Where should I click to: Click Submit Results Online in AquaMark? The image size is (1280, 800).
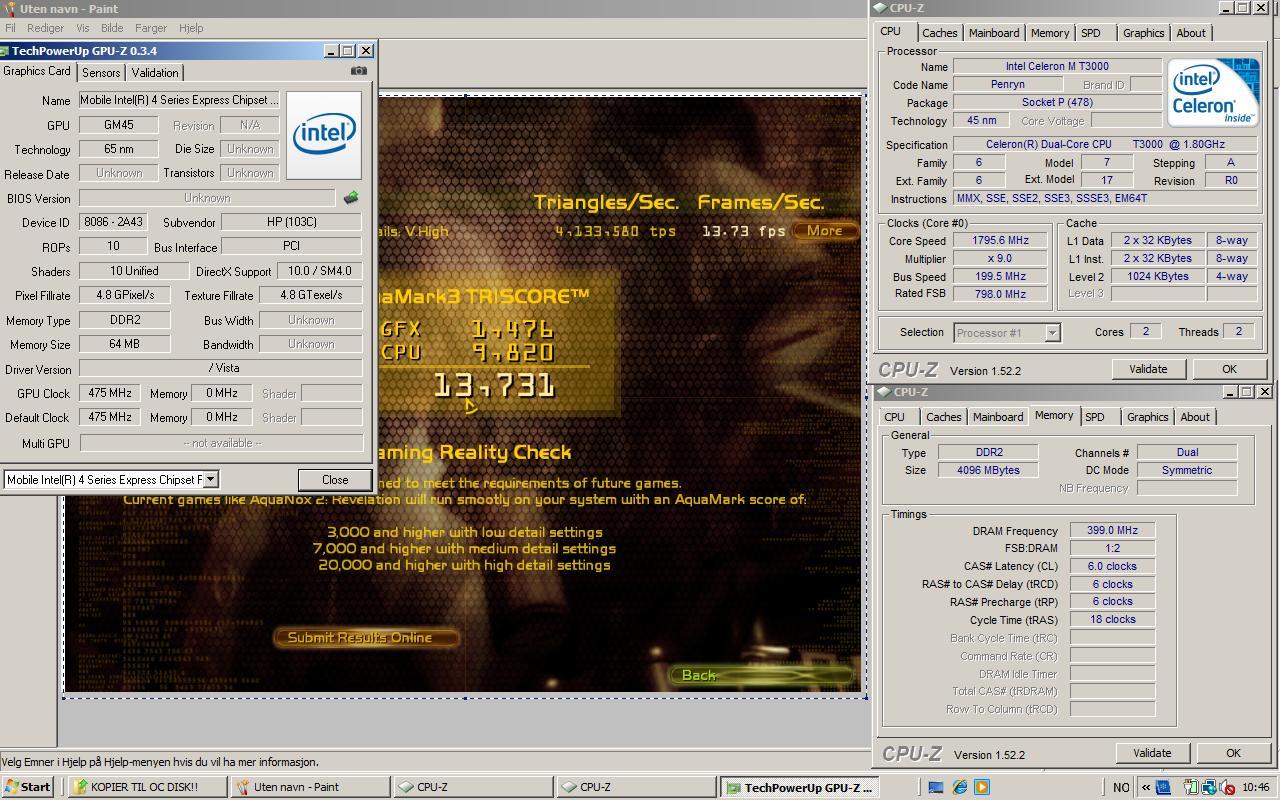(x=366, y=637)
